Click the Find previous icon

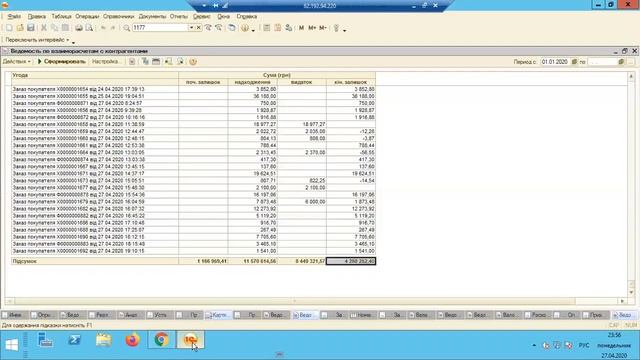(x=219, y=28)
